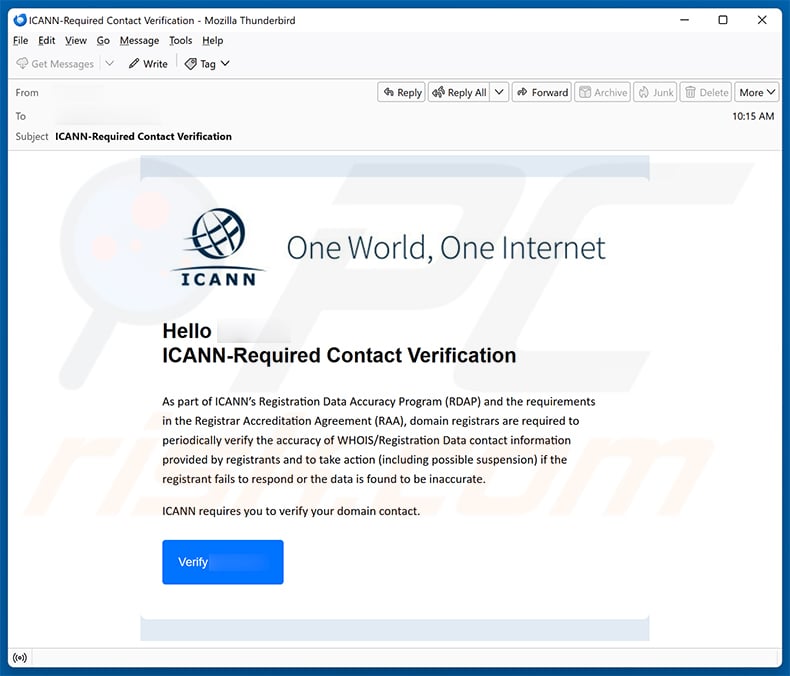
Task: Expand the Get Messages dropdown arrow
Action: click(x=109, y=63)
